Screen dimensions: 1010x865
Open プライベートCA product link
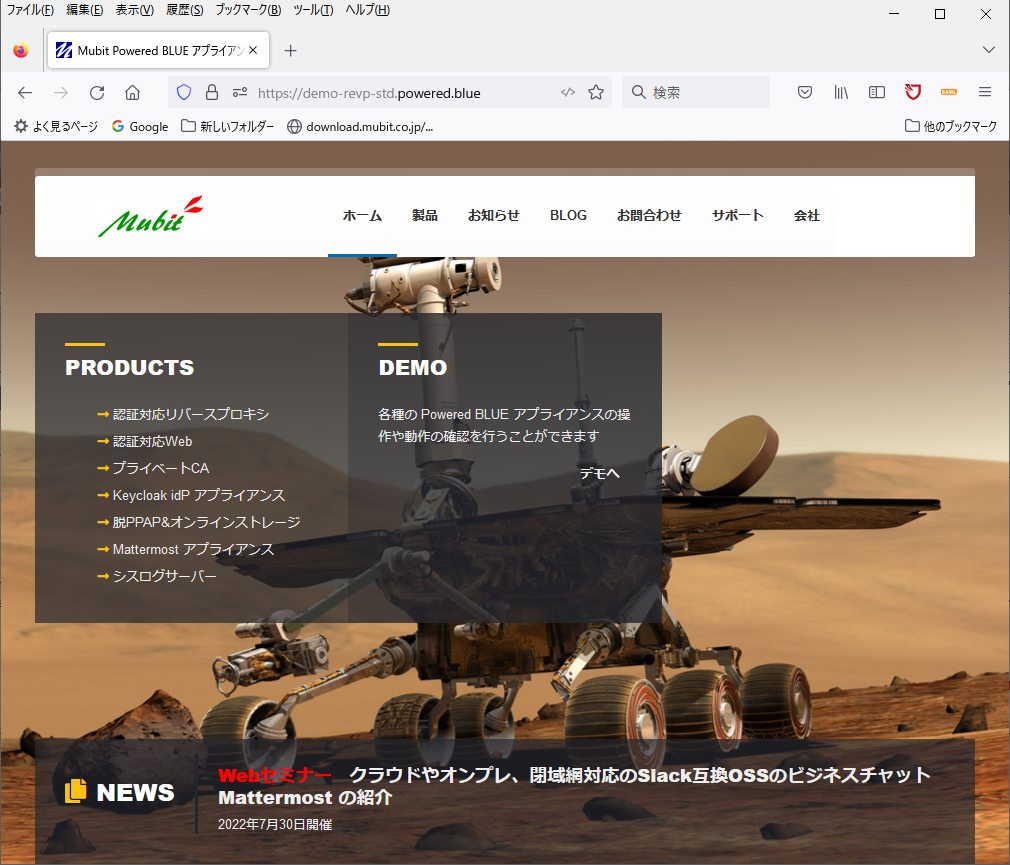[160, 468]
